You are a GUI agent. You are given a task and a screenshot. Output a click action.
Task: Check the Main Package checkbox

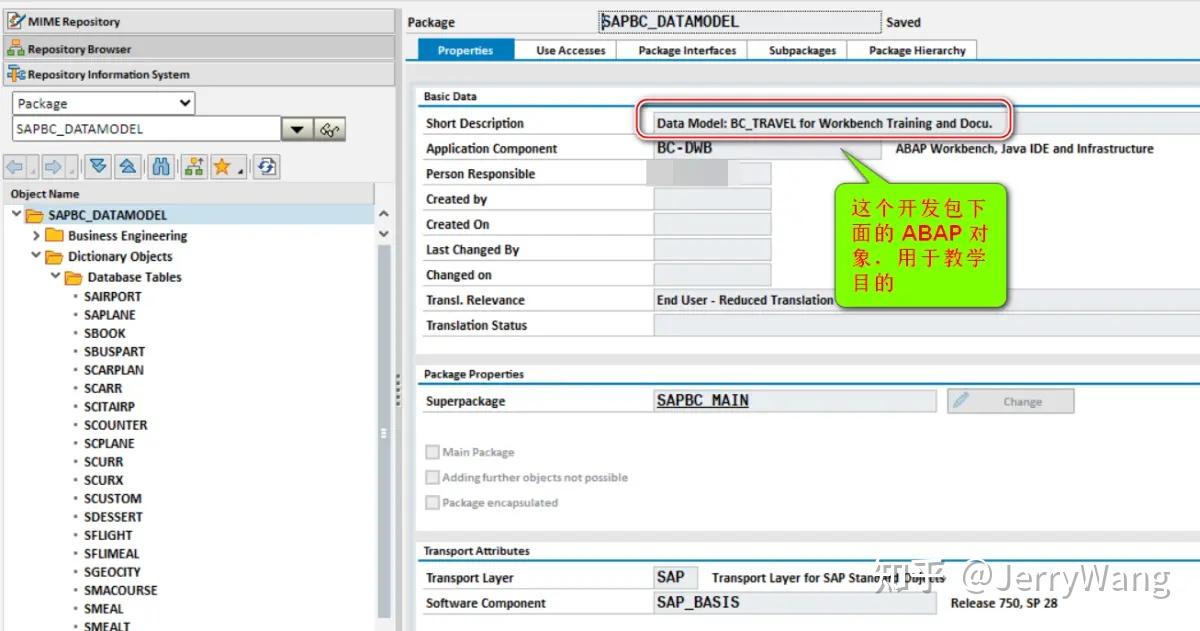[434, 451]
